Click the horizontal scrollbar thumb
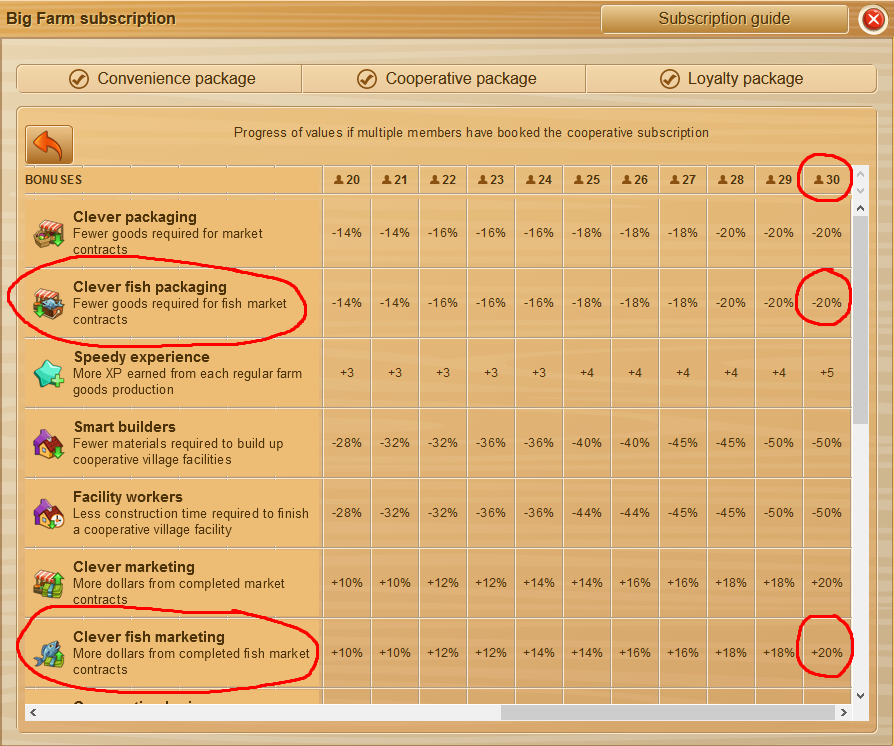Viewport: 894px width, 746px height. [668, 712]
